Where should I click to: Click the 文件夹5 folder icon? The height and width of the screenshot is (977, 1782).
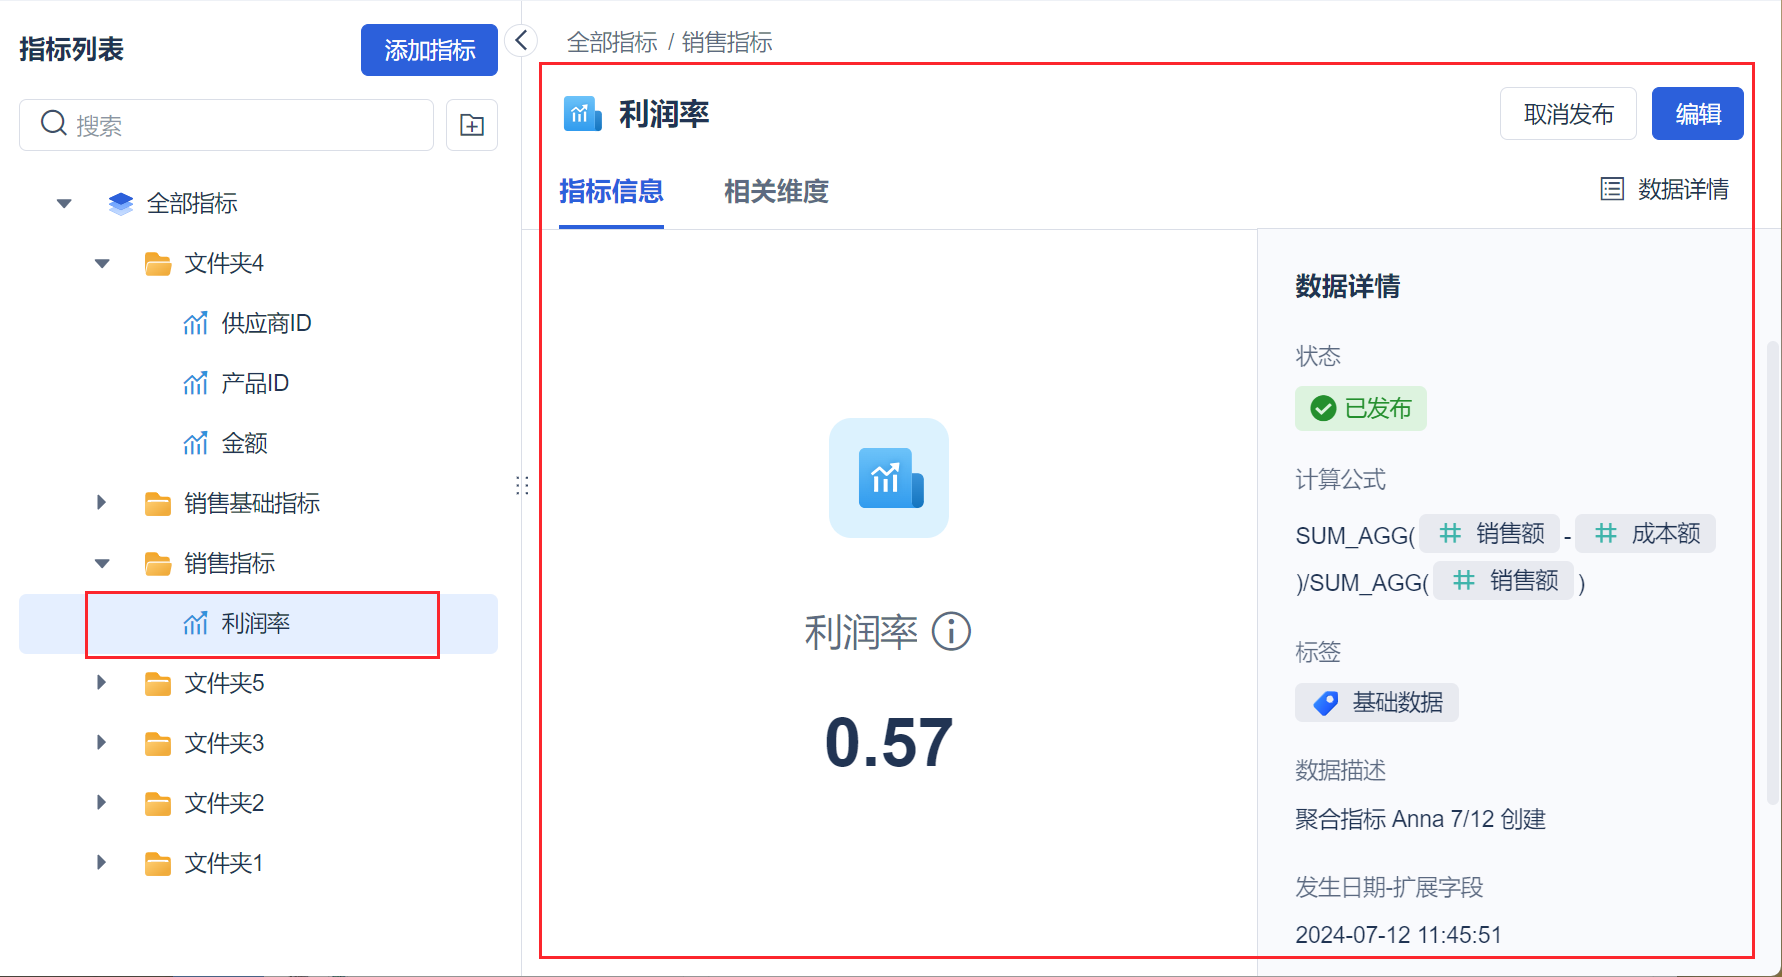pyautogui.click(x=158, y=684)
